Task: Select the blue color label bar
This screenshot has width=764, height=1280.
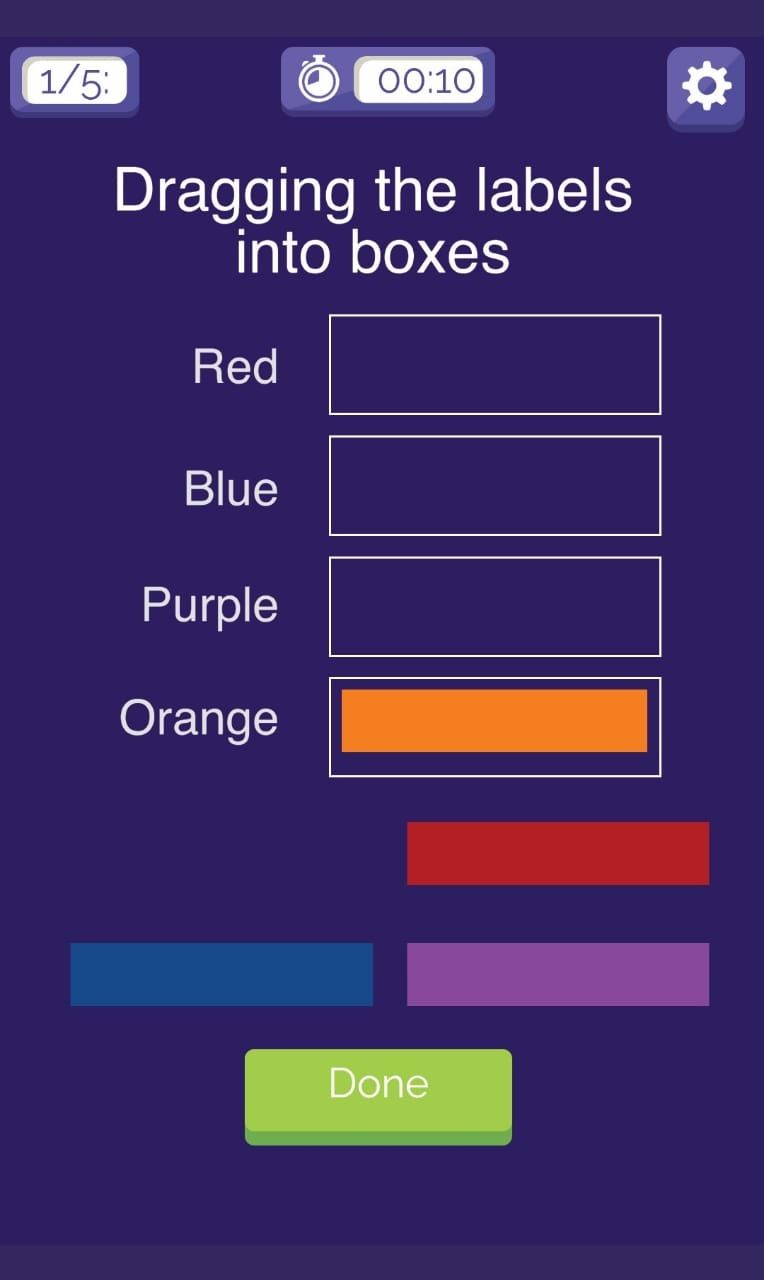Action: point(221,974)
